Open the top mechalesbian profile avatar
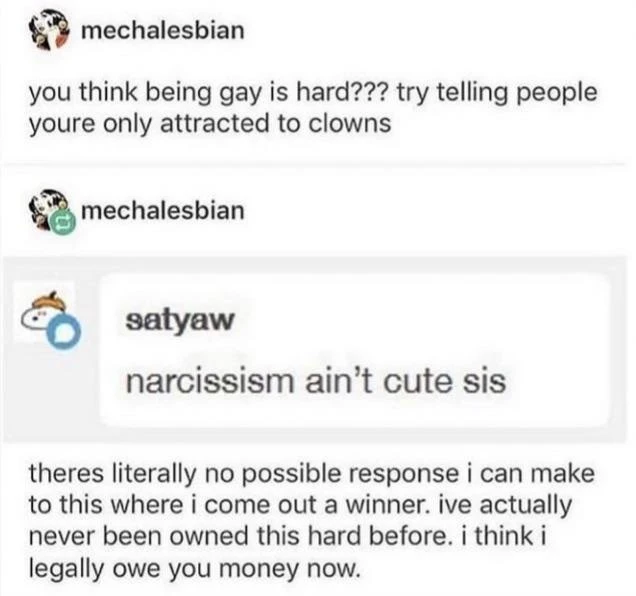The image size is (636, 596). coord(49,30)
